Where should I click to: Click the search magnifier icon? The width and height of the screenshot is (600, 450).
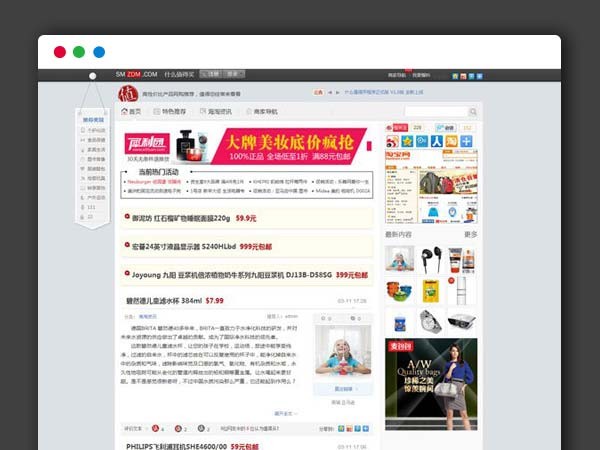471,111
